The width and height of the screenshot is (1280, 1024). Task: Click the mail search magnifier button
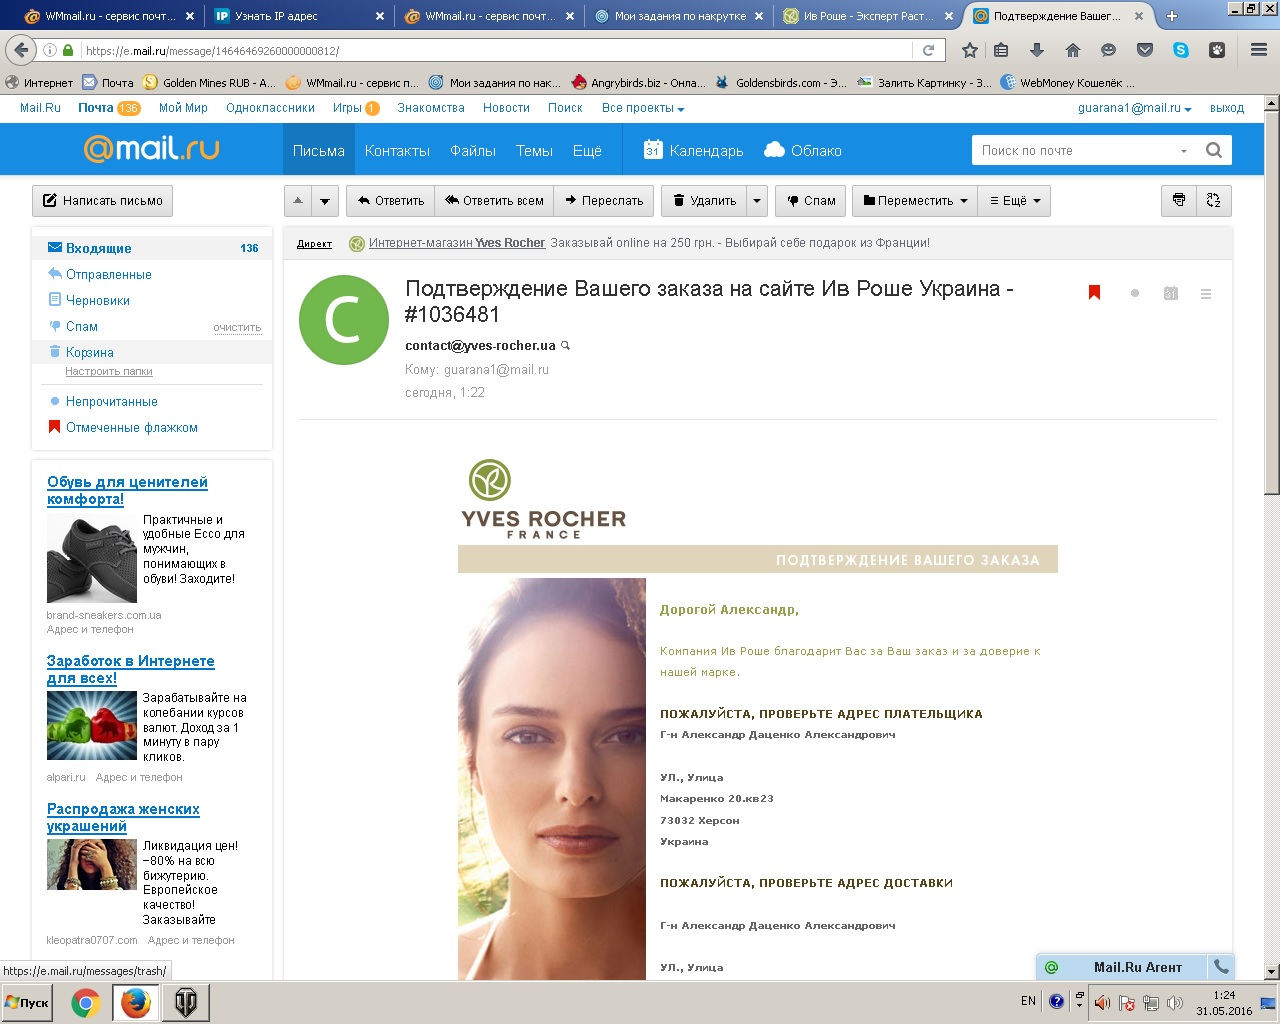(1214, 150)
